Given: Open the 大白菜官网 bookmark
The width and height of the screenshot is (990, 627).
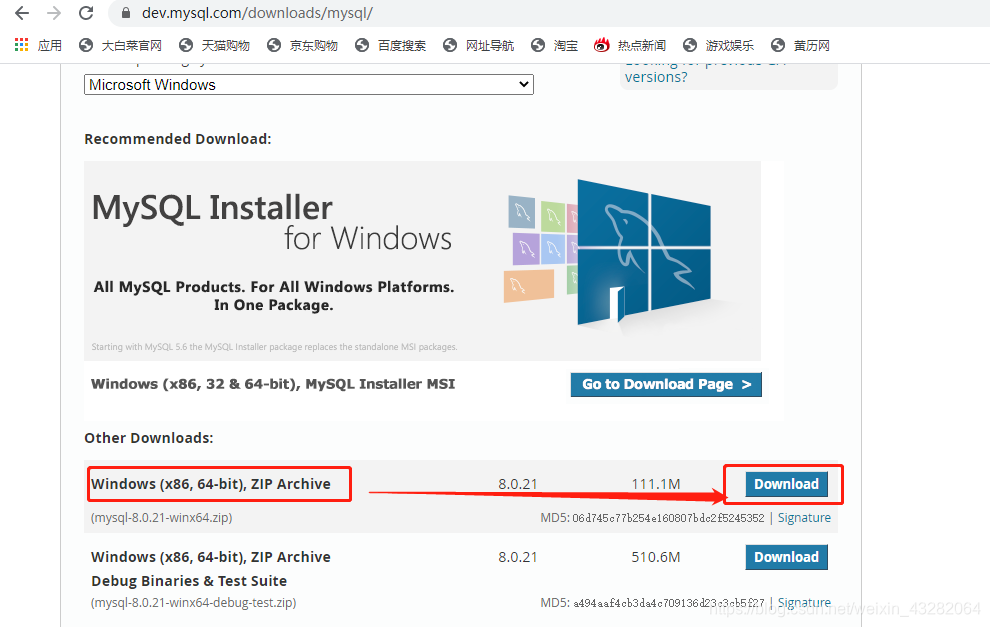Looking at the screenshot, I should (120, 45).
